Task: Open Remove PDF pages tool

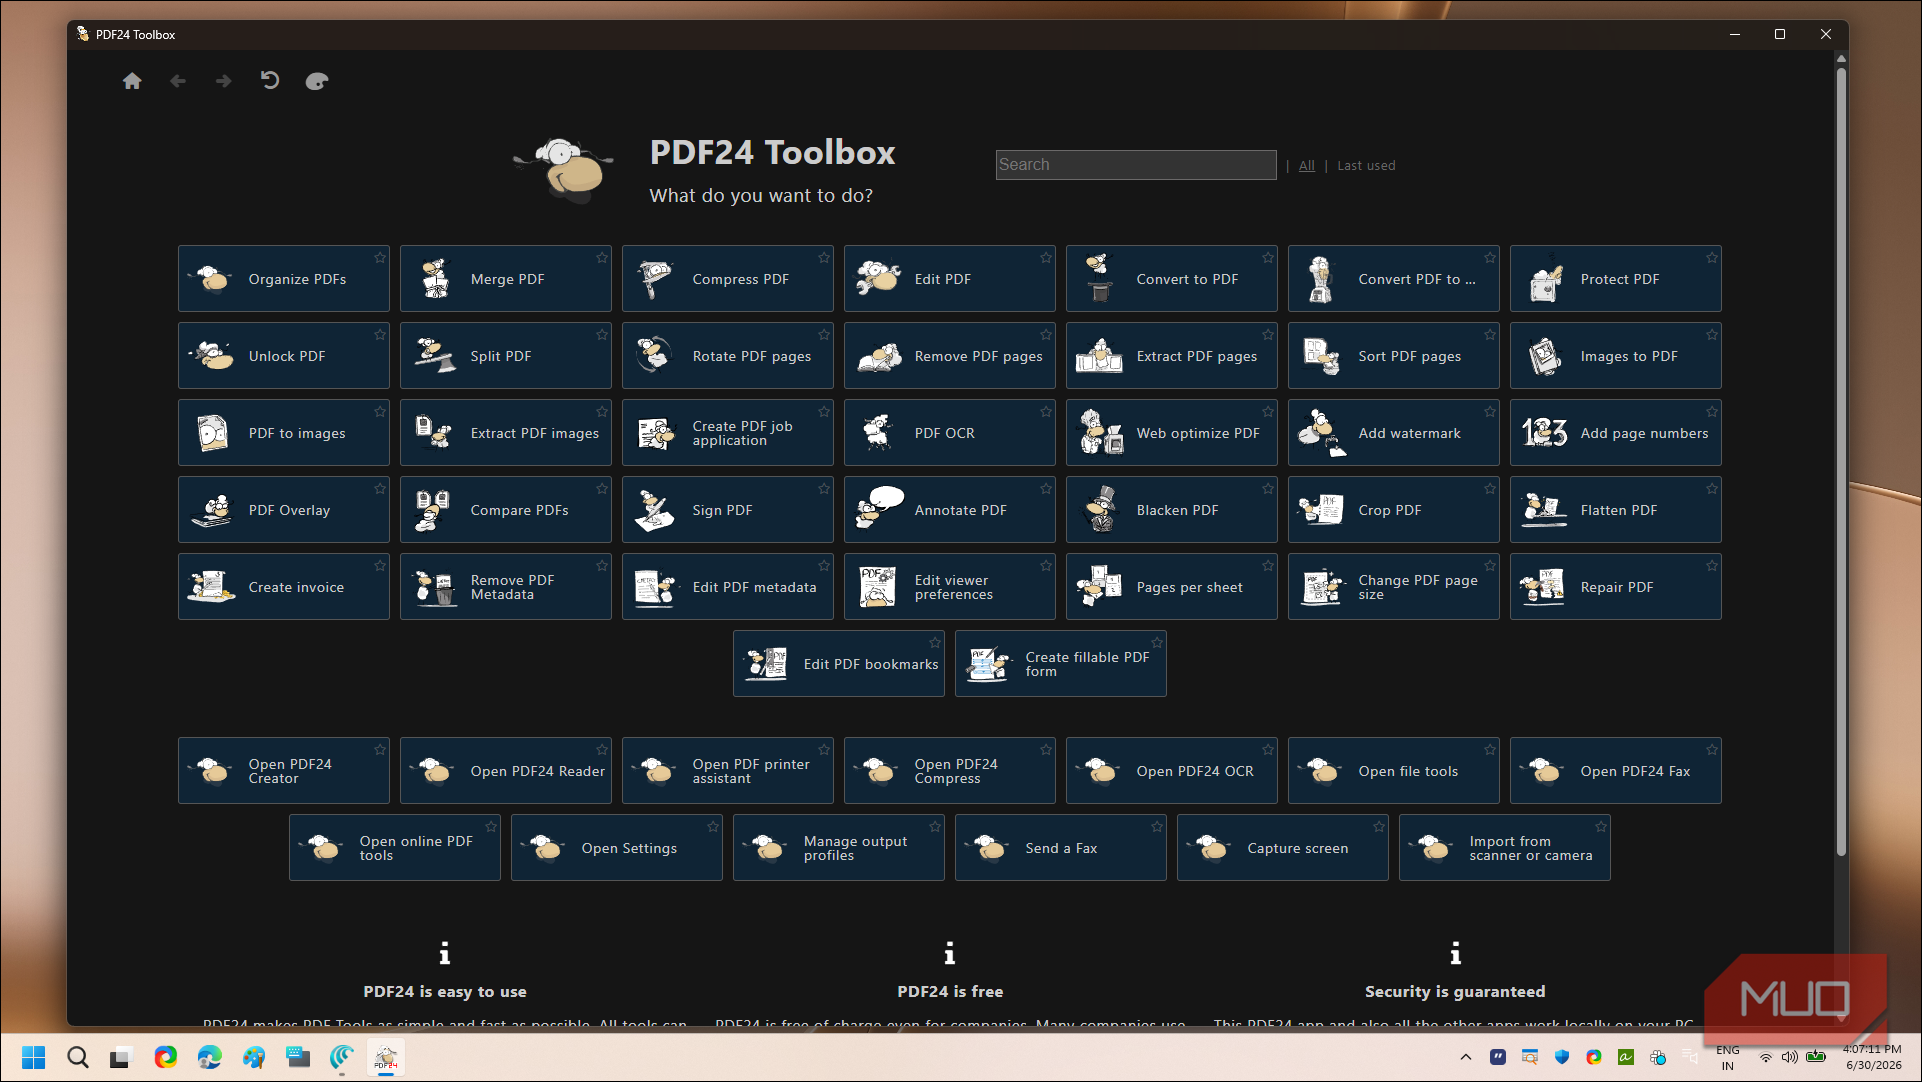Action: click(950, 356)
